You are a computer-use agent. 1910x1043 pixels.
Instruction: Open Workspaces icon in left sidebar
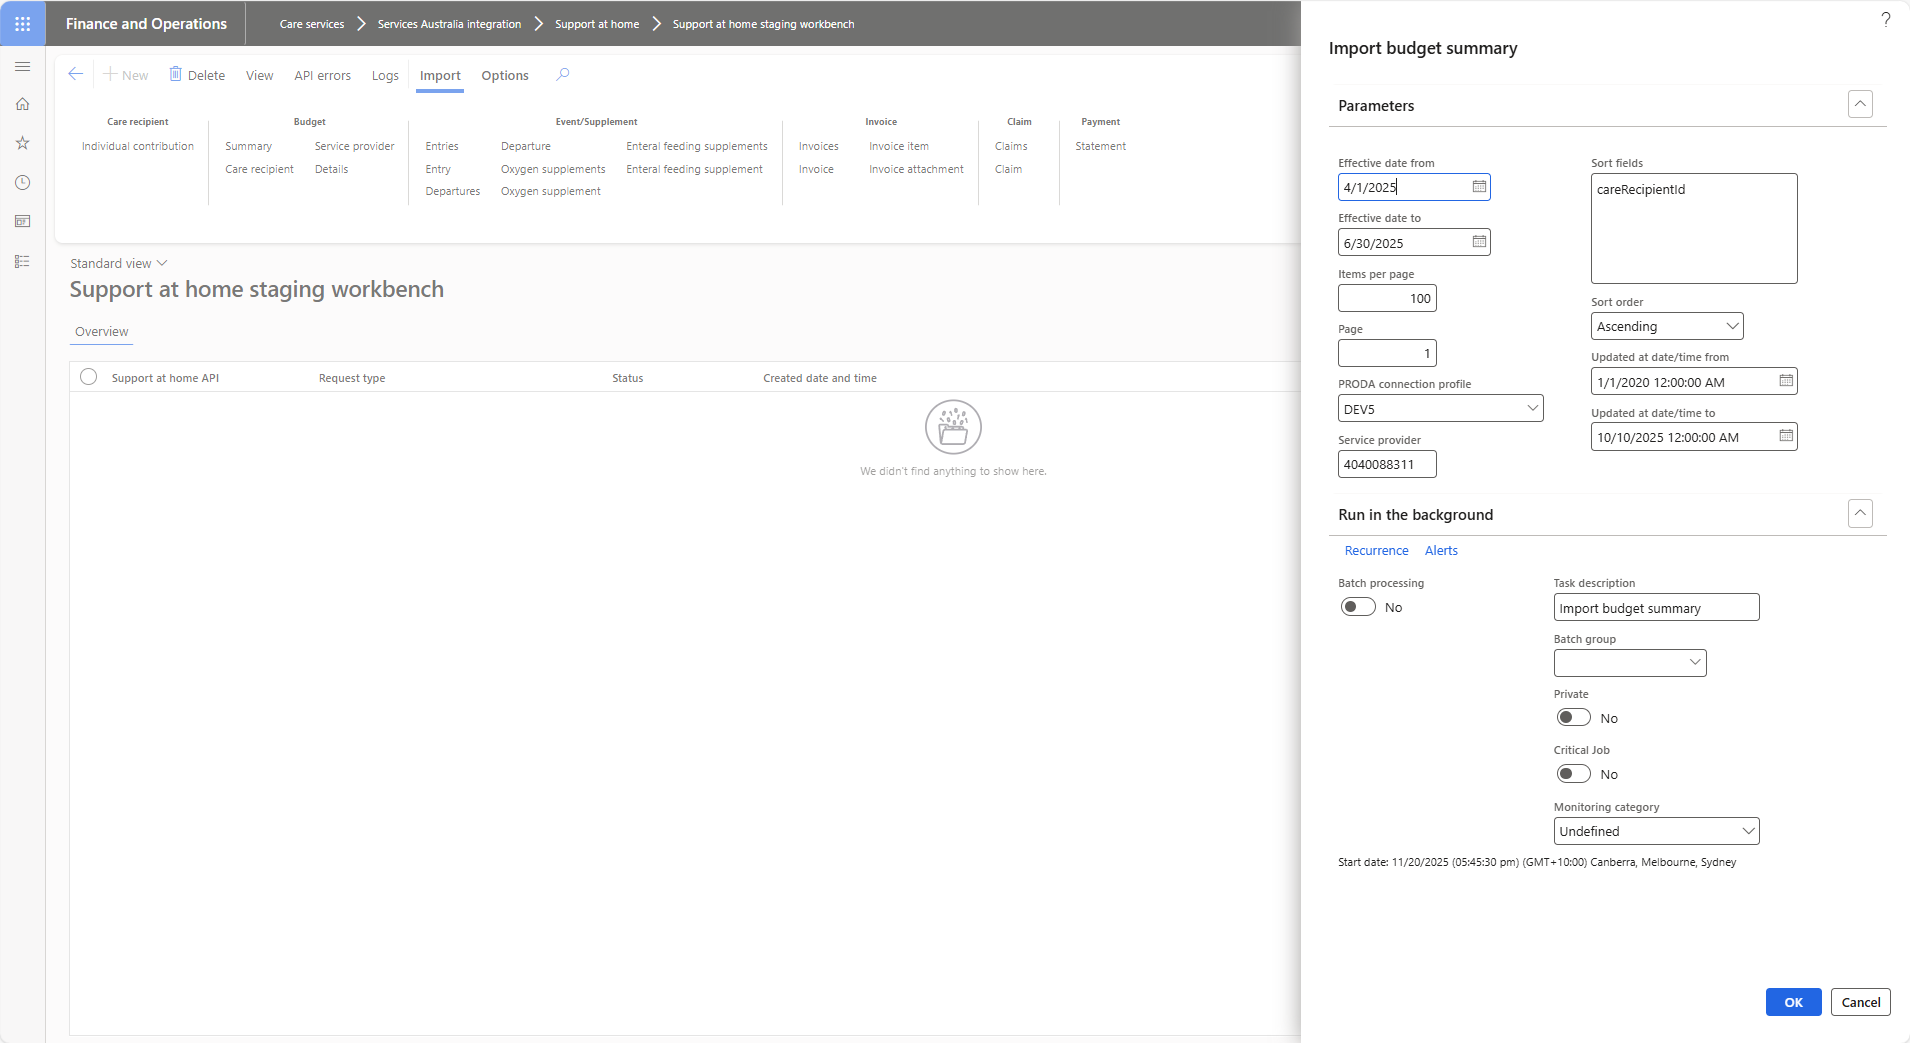pos(22,222)
